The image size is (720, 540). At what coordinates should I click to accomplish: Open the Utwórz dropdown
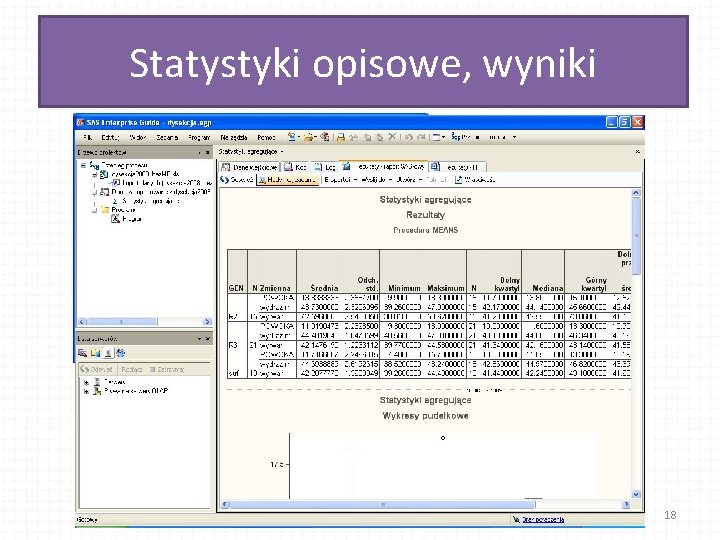point(410,180)
